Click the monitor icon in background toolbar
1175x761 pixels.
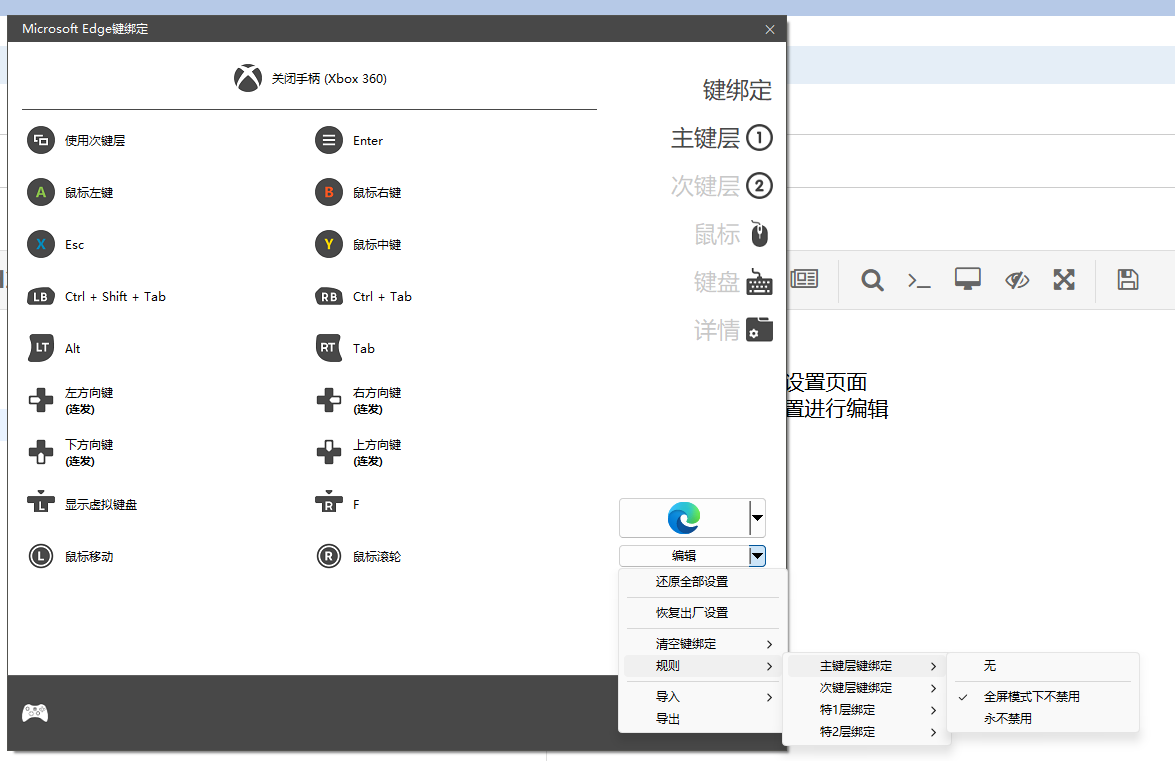[x=967, y=279]
